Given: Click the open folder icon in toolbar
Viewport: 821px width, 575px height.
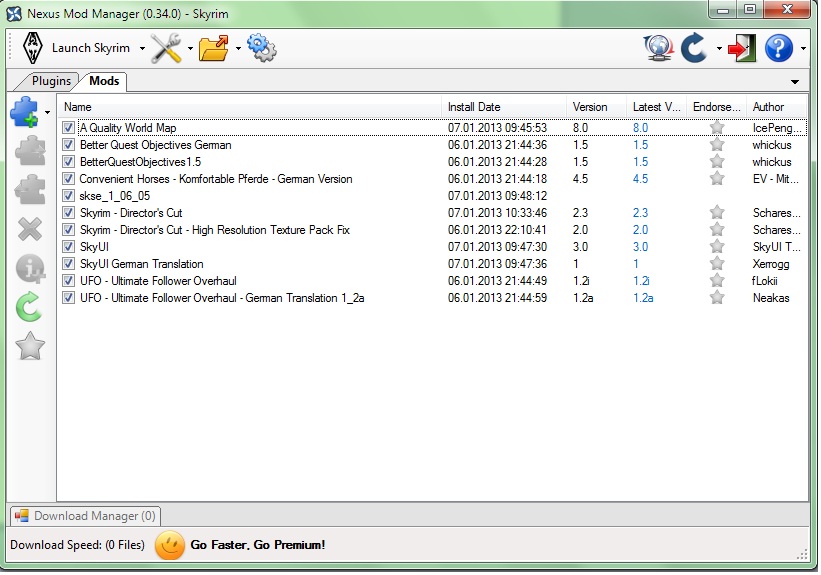Looking at the screenshot, I should click(x=214, y=47).
